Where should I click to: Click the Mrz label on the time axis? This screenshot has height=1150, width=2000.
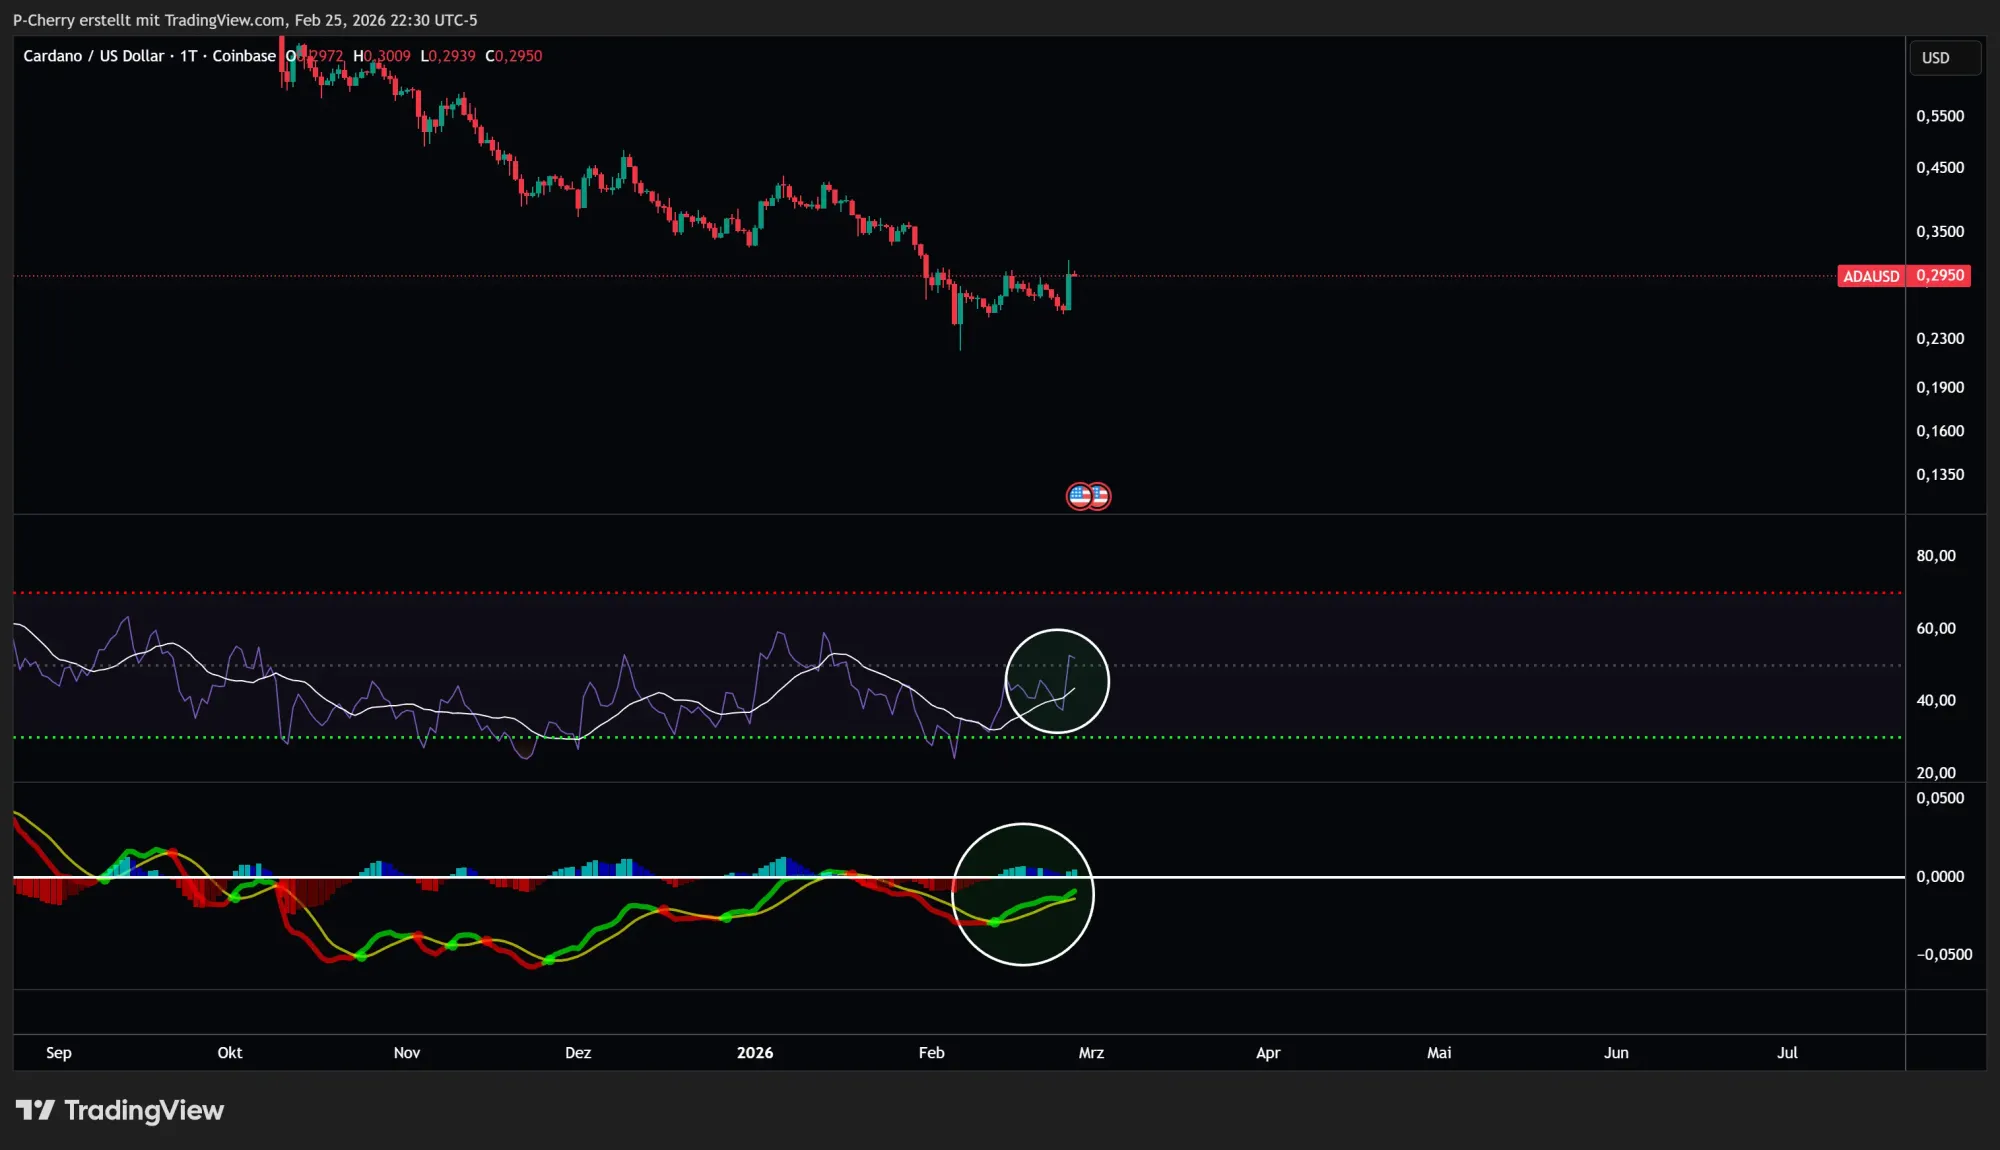1091,1053
